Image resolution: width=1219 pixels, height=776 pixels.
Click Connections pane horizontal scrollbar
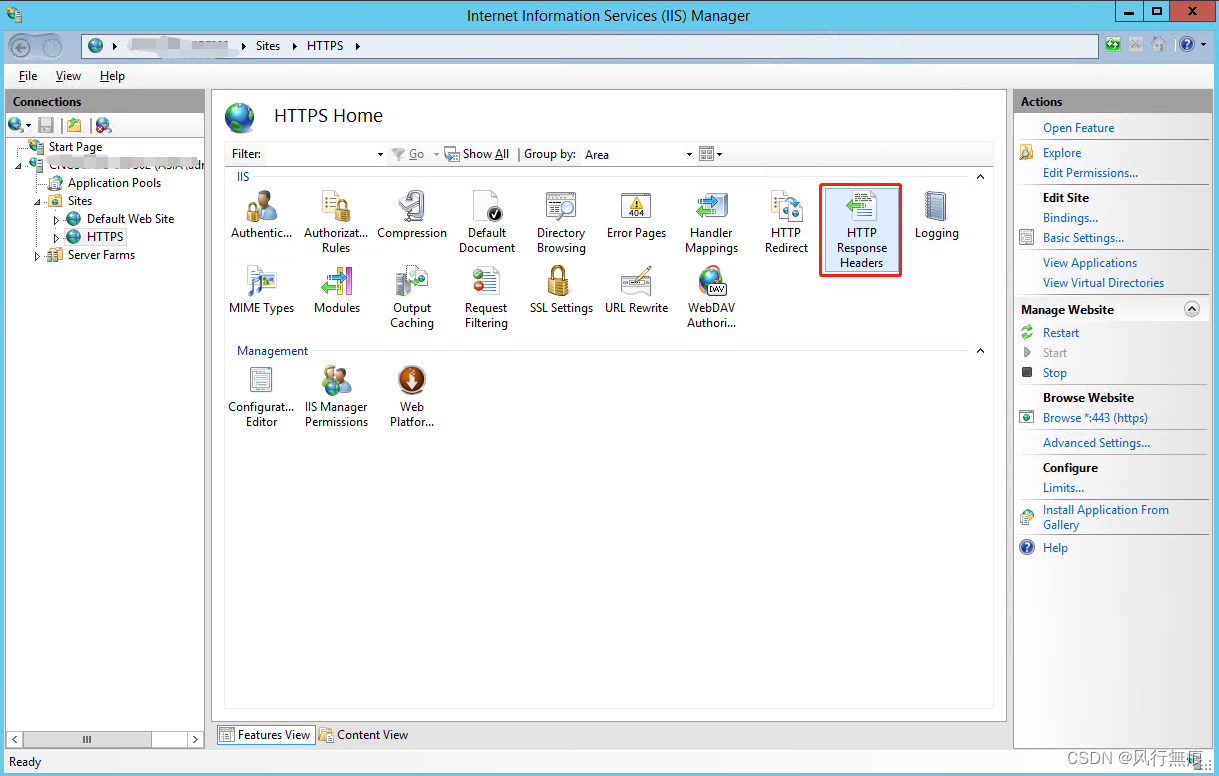pos(105,739)
